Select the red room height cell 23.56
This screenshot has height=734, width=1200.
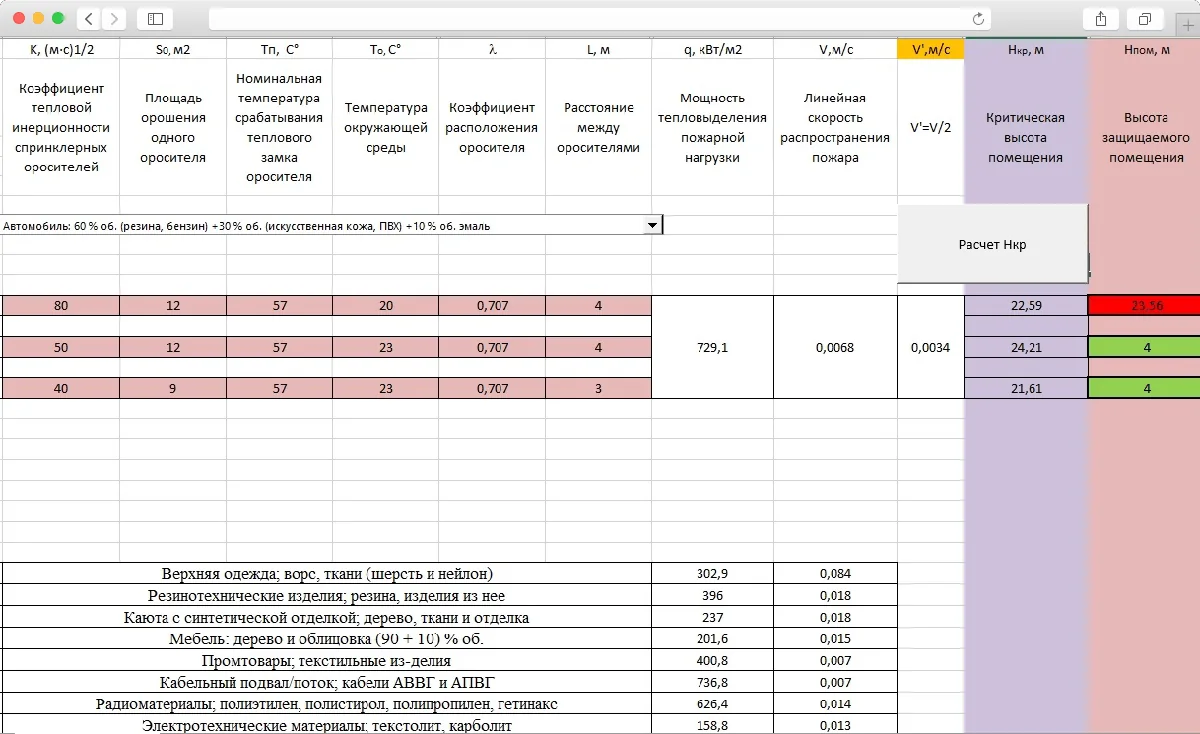(1144, 306)
